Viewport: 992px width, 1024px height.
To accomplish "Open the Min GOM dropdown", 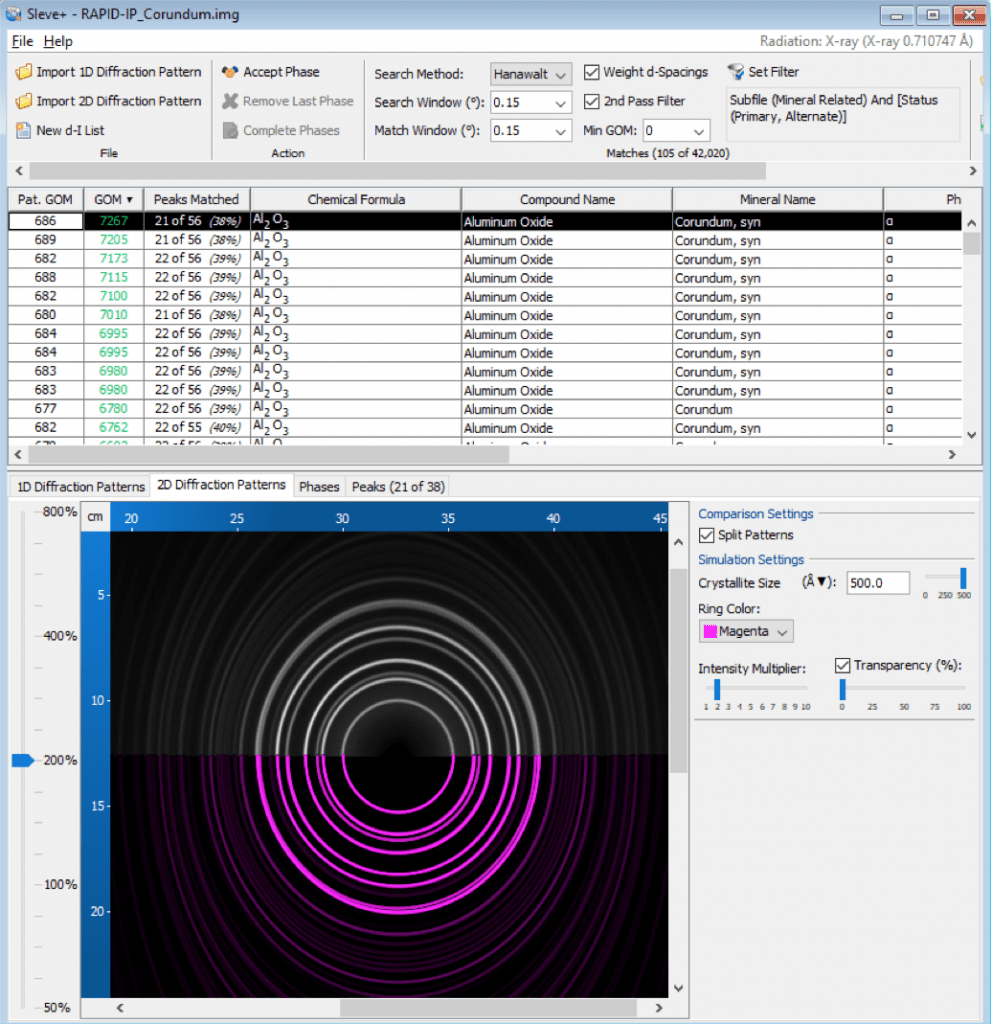I will pyautogui.click(x=676, y=131).
